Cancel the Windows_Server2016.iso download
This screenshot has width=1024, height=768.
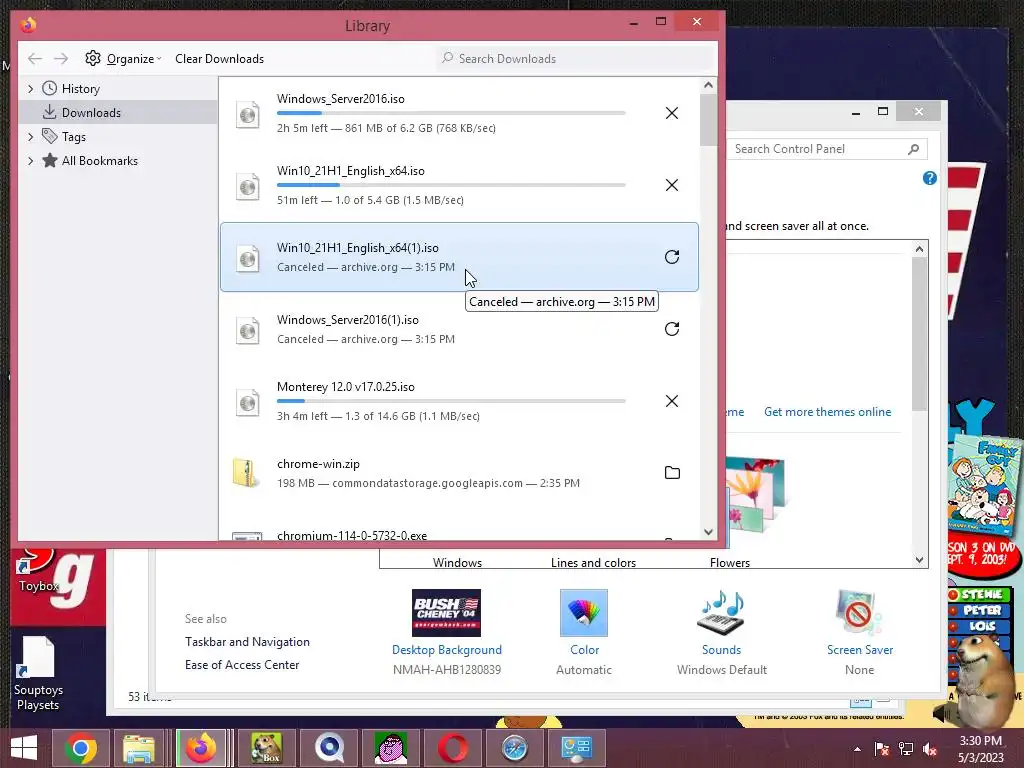(671, 113)
